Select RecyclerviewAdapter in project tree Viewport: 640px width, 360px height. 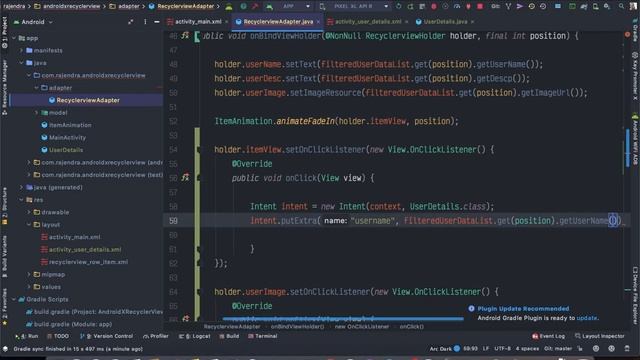(84, 100)
